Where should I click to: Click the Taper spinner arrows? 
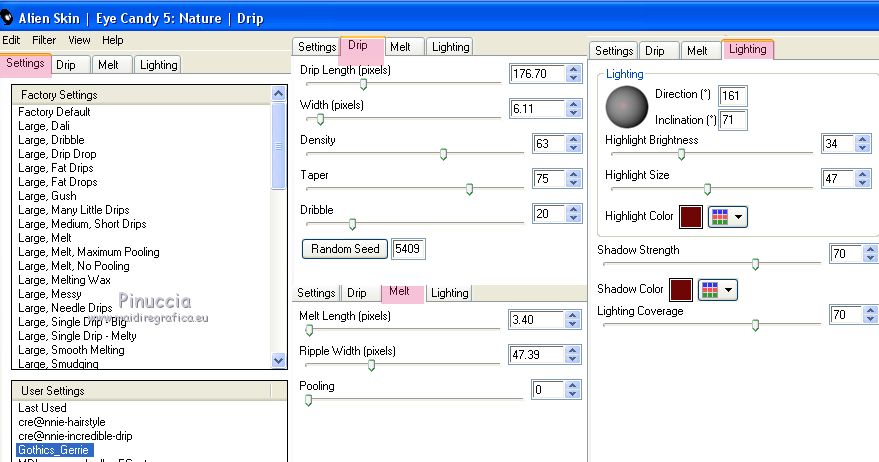573,178
